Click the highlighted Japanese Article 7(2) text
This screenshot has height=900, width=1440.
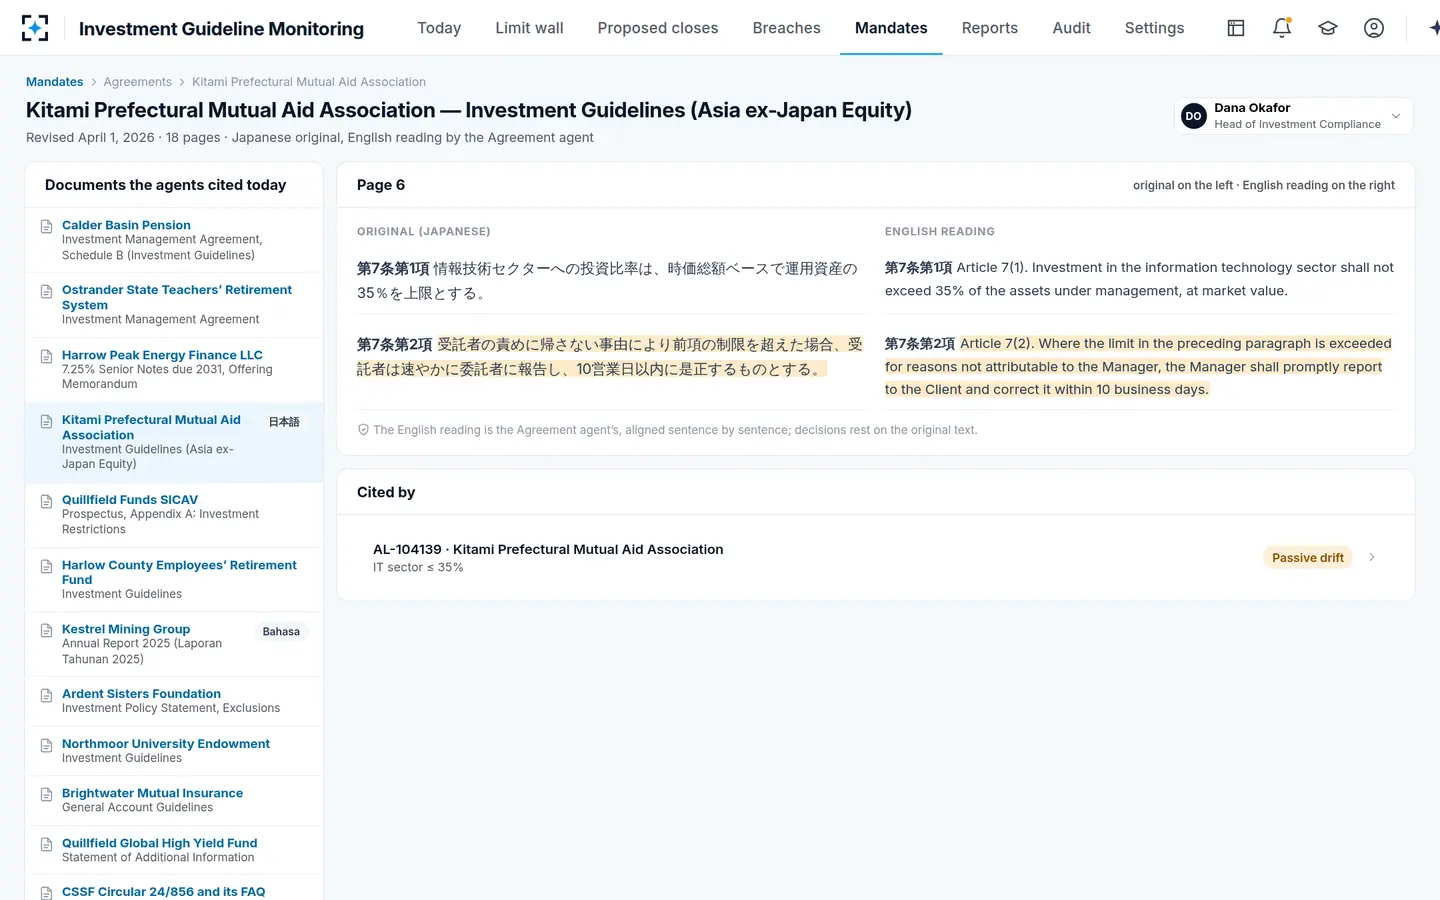click(x=609, y=357)
